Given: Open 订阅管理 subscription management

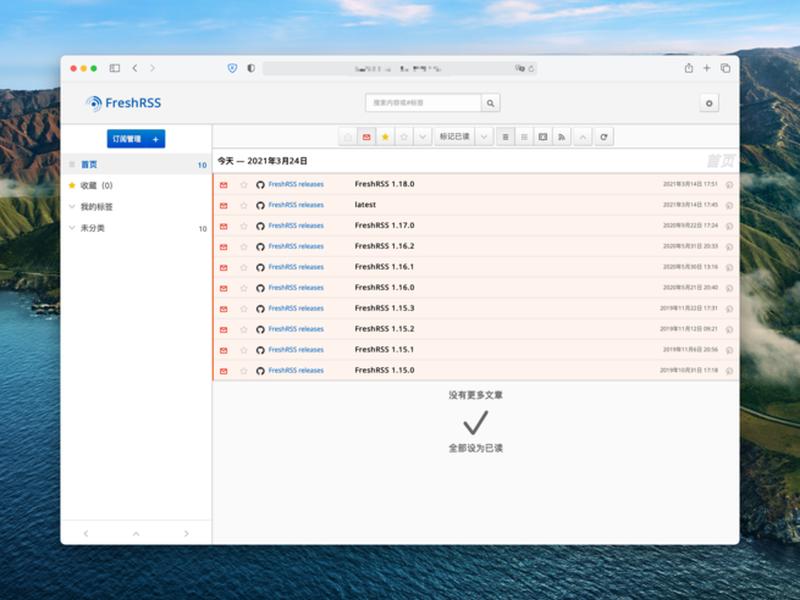Looking at the screenshot, I should click(127, 139).
